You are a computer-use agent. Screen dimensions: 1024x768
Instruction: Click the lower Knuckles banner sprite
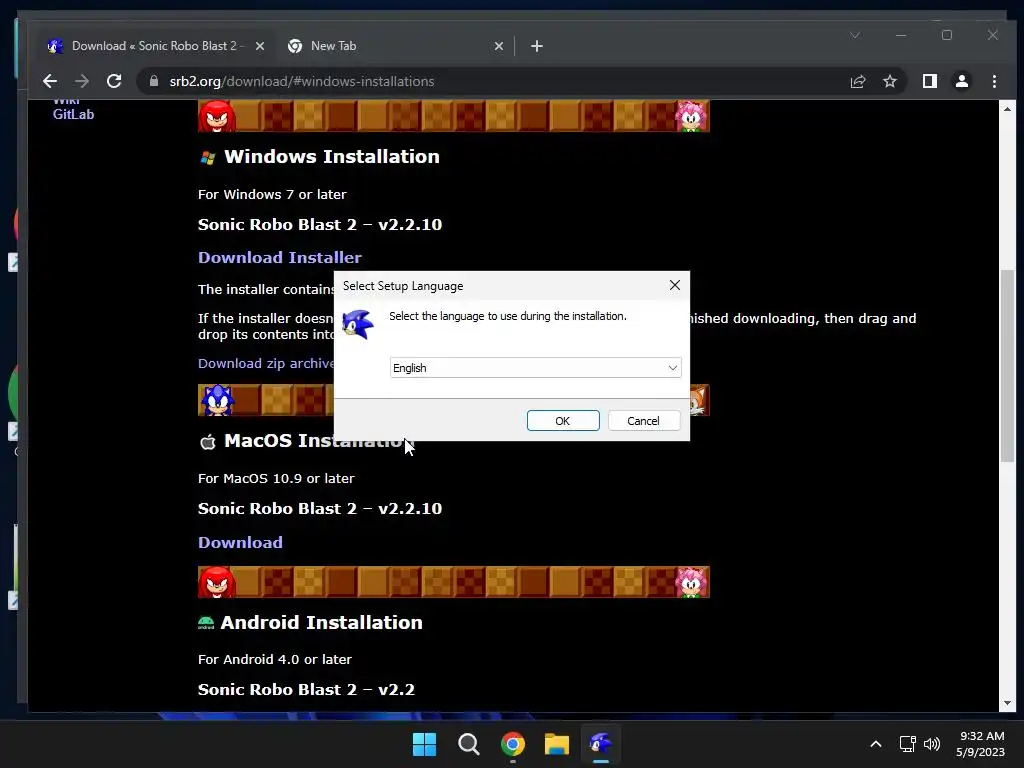tap(216, 582)
